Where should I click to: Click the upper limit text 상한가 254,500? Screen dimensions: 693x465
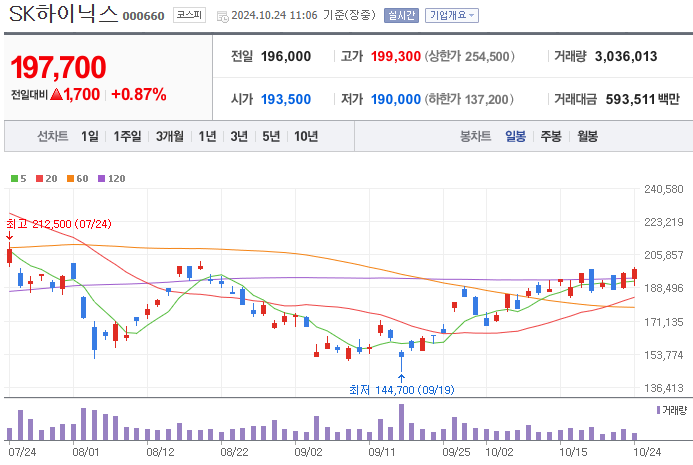469,56
